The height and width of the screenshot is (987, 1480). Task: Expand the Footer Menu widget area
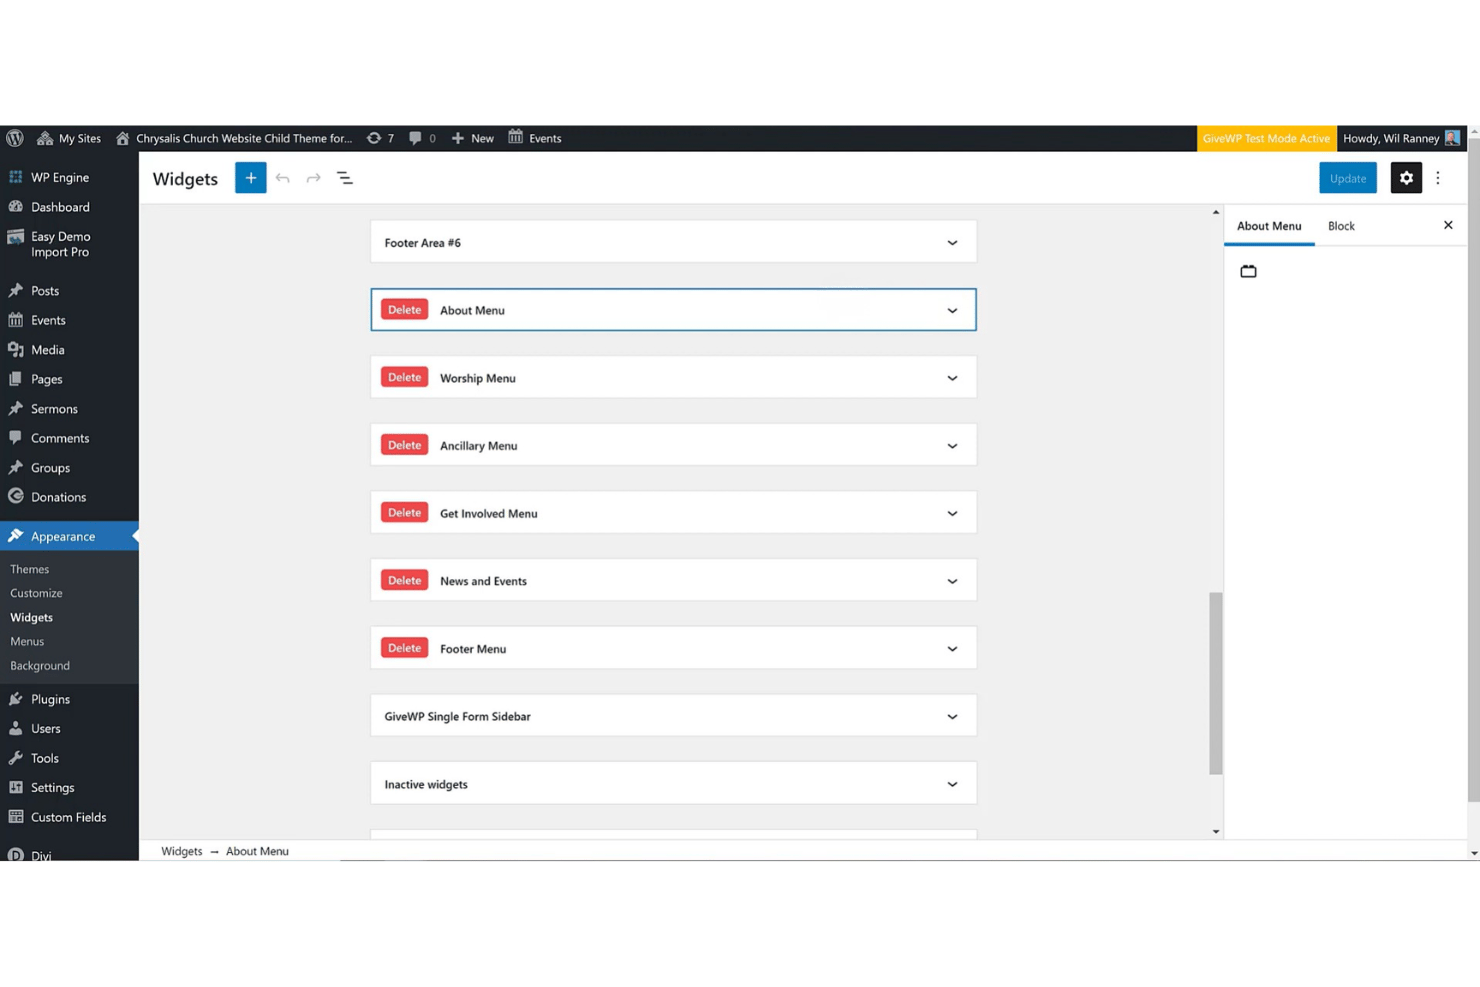click(x=952, y=649)
